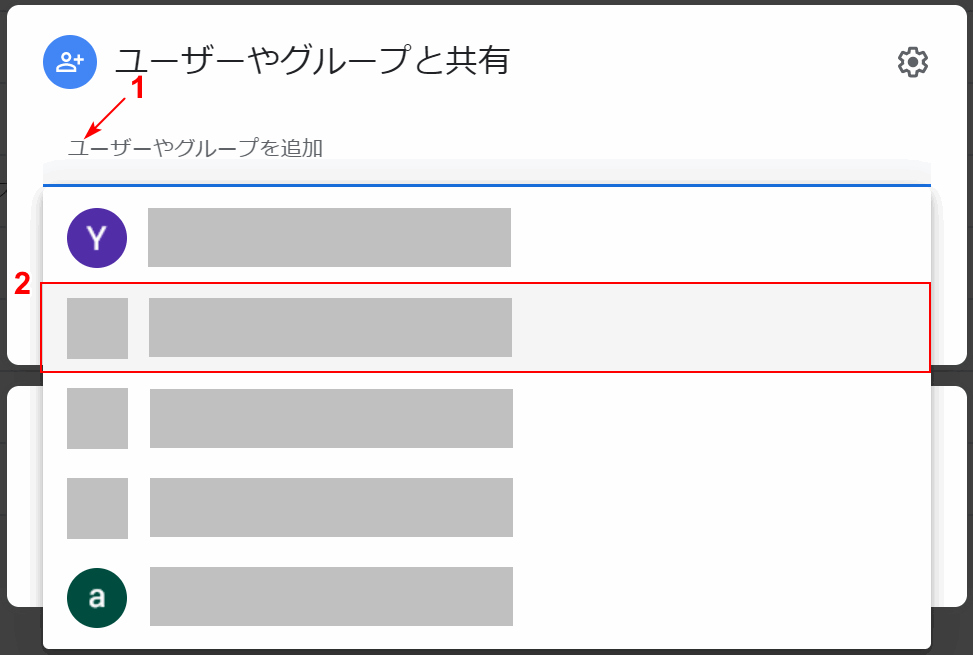Viewport: 973px width, 655px height.
Task: Click the red number 2 annotation label
Action: pyautogui.click(x=22, y=285)
